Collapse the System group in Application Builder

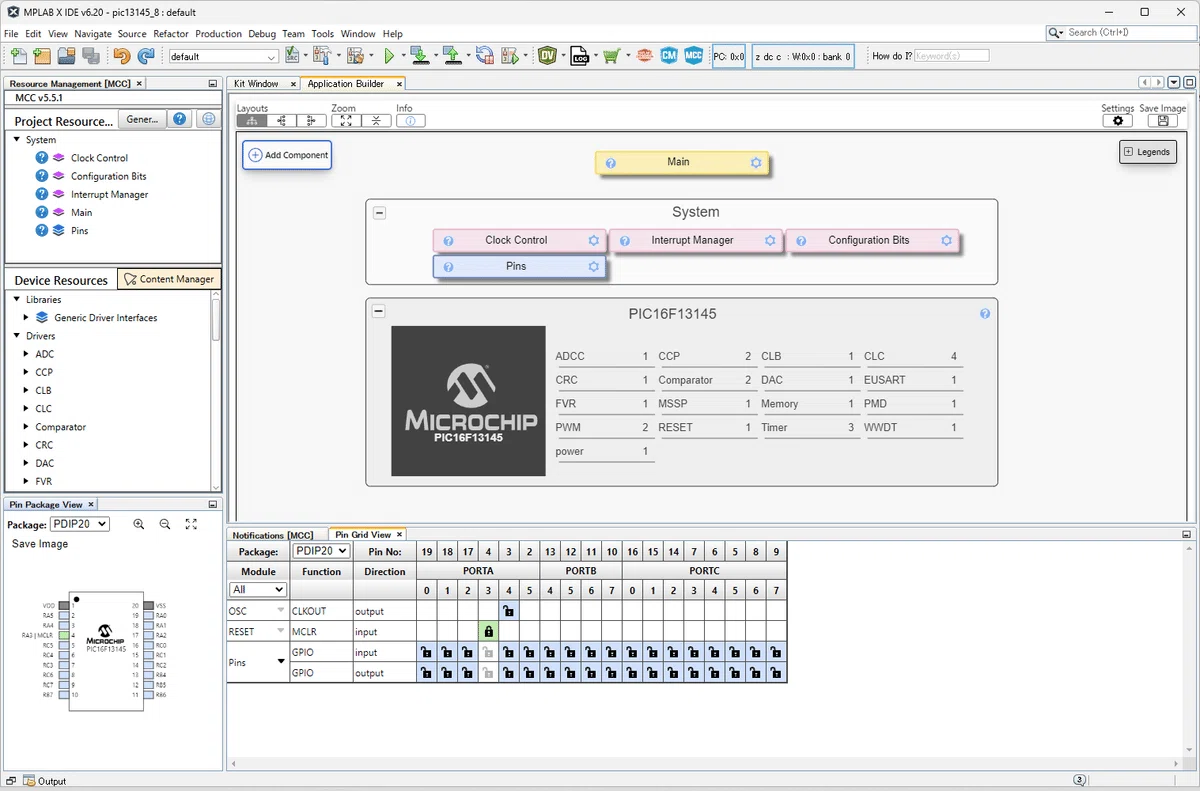click(379, 212)
